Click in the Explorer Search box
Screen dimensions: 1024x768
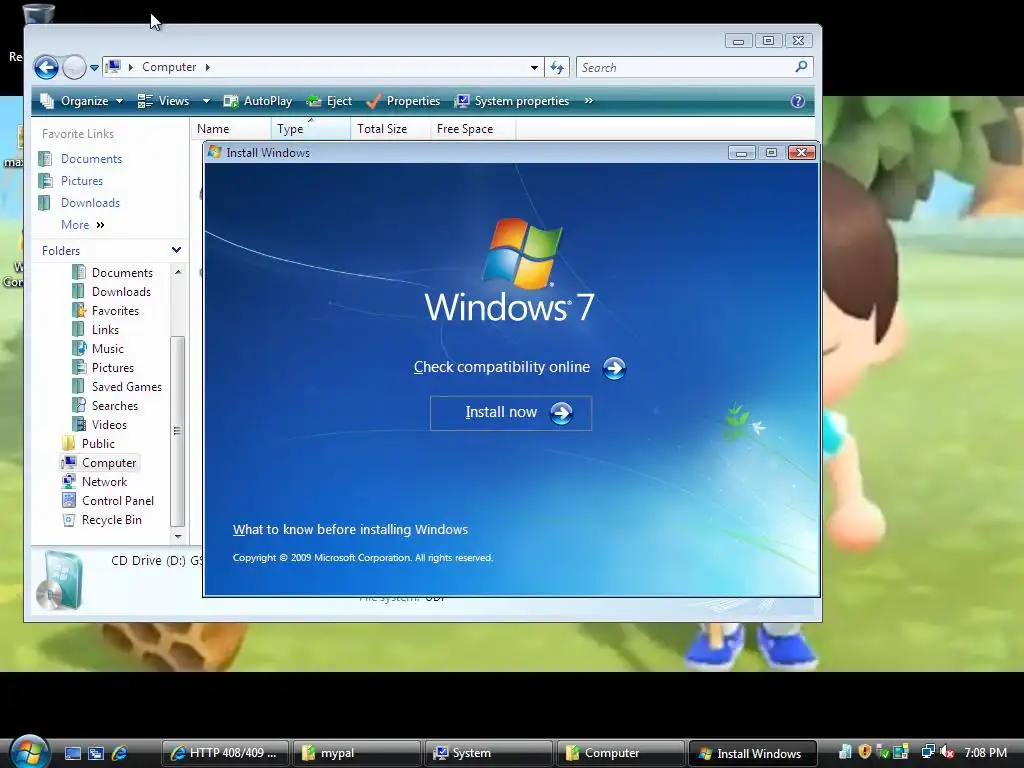684,67
